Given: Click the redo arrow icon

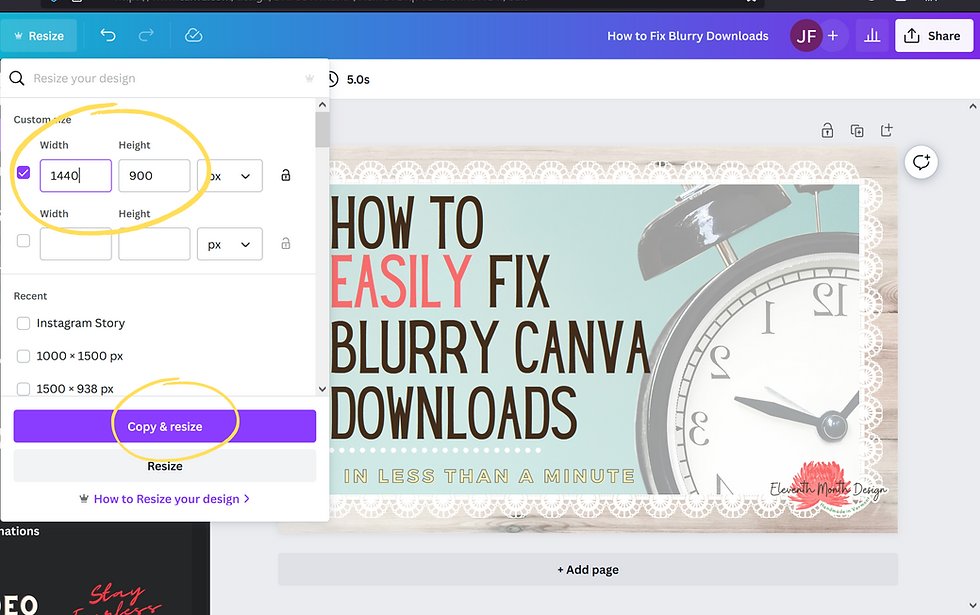Looking at the screenshot, I should pos(145,35).
